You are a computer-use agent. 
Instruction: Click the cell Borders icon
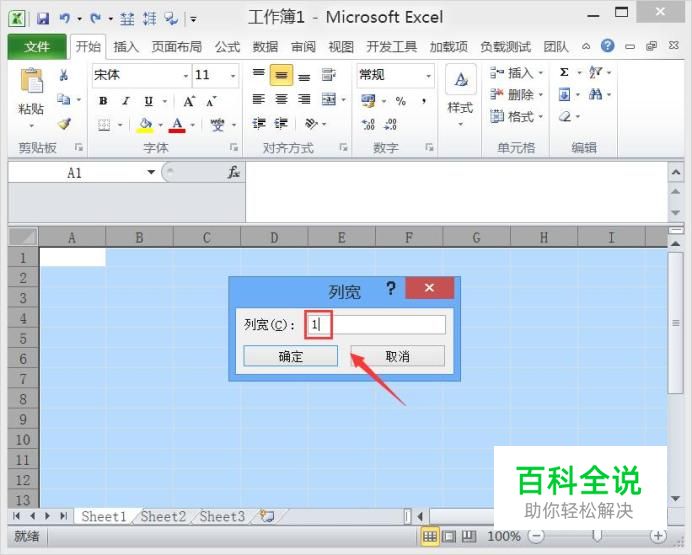tap(104, 125)
